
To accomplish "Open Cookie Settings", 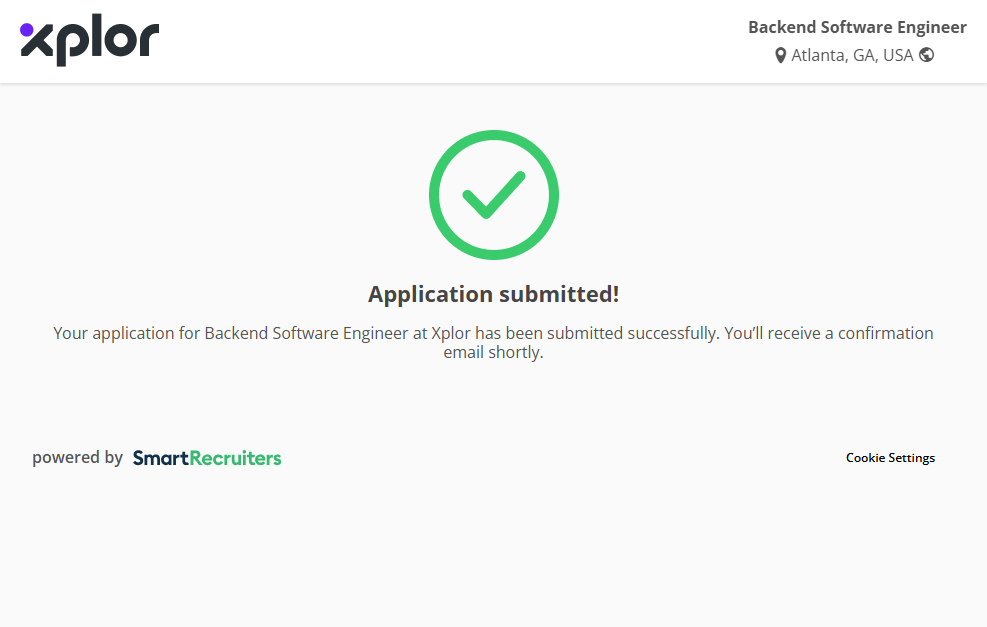I will [x=890, y=458].
